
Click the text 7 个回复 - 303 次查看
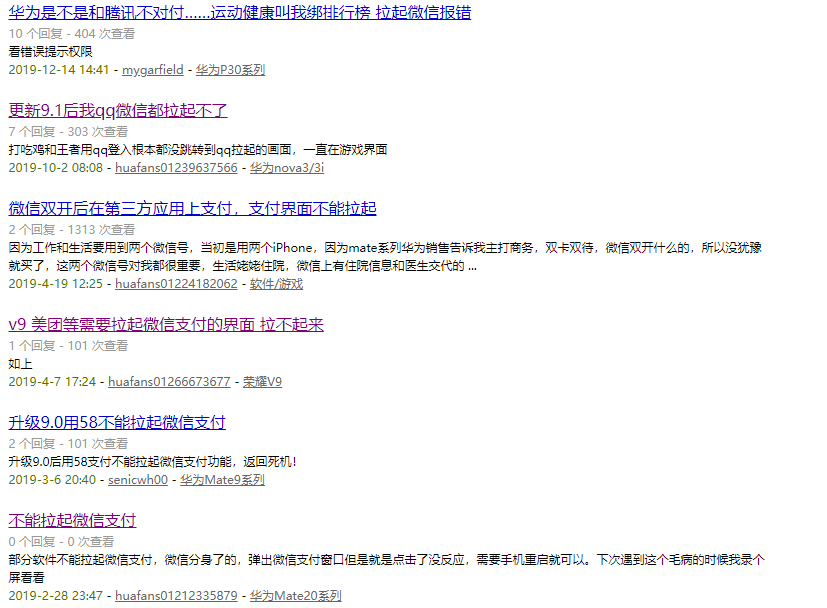[x=68, y=132]
